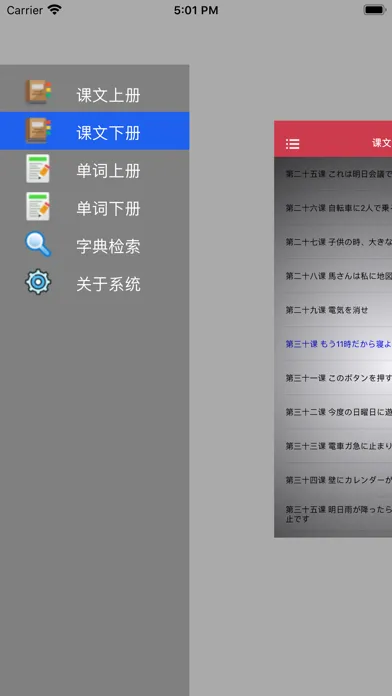Tap the notepad pencil icon beside 单词上册
The height and width of the screenshot is (696, 392).
38,169
